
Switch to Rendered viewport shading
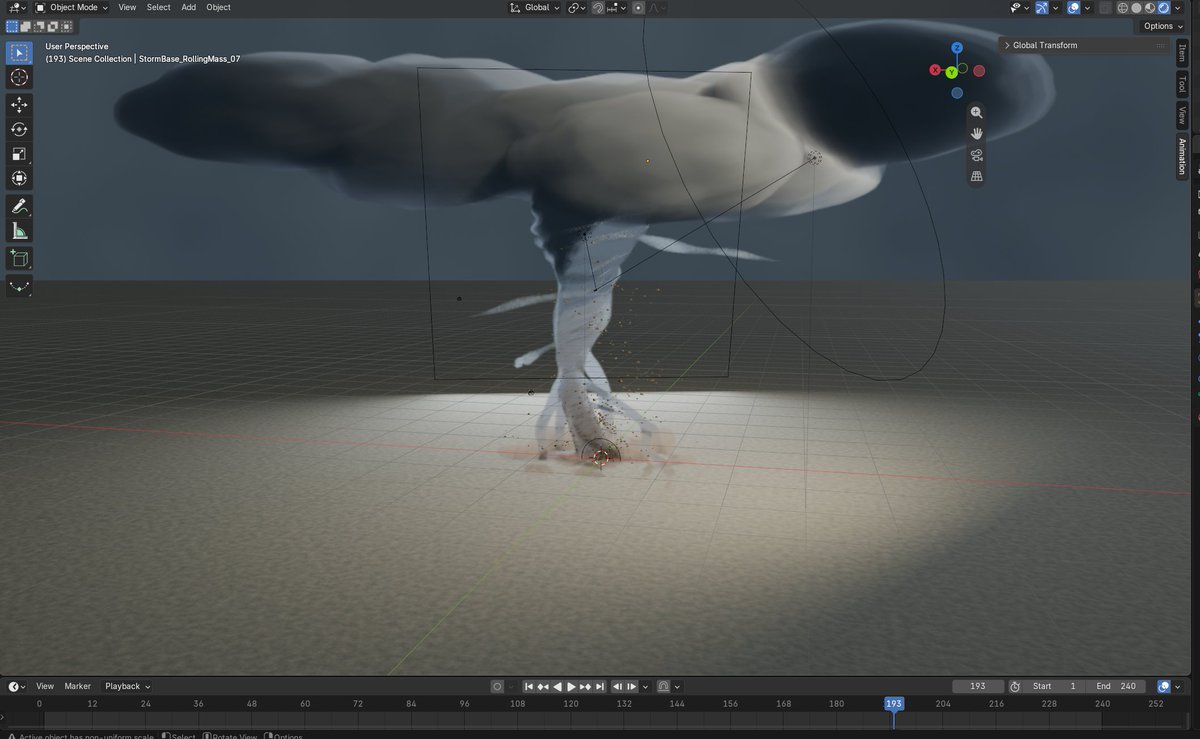pos(1165,7)
